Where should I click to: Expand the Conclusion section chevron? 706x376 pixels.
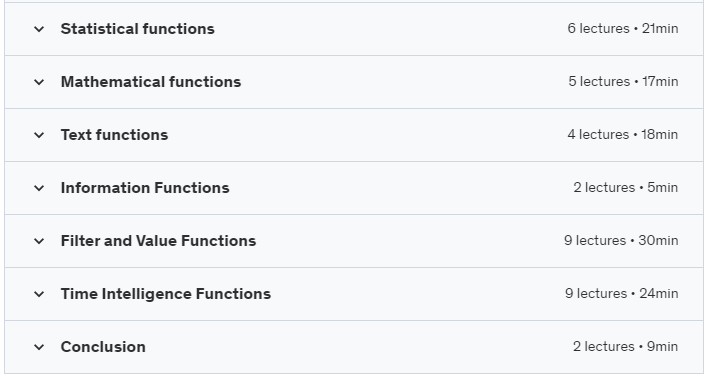(x=39, y=347)
